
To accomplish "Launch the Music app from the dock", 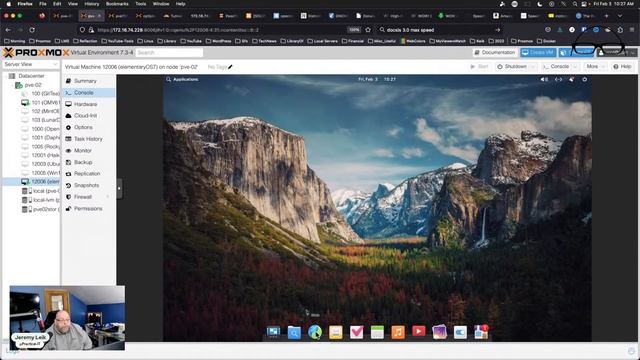I will [x=398, y=332].
